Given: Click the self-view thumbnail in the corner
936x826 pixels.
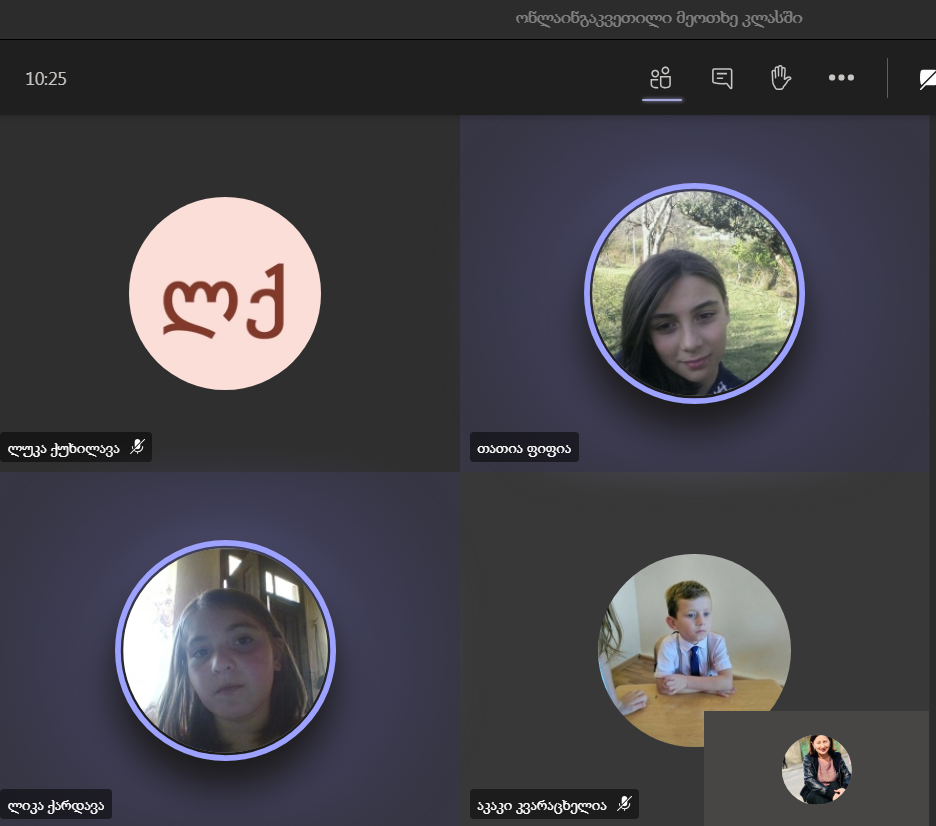Looking at the screenshot, I should click(817, 769).
